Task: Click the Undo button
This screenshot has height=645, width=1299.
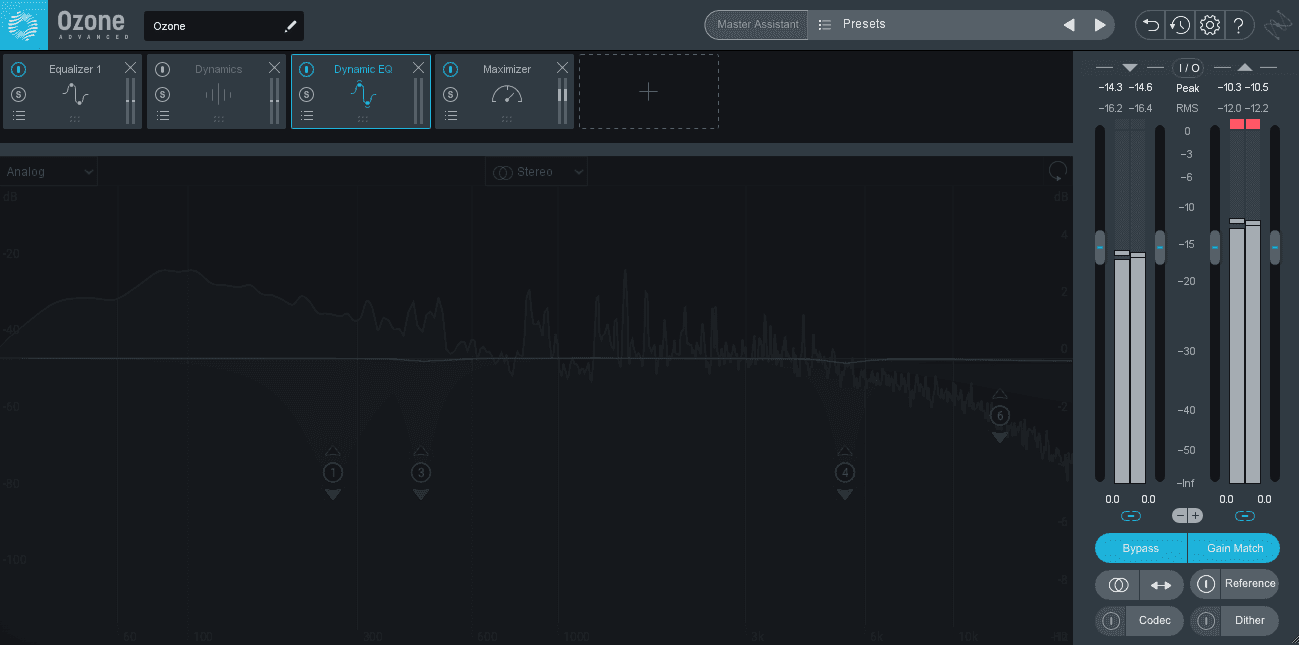Action: coord(1151,25)
